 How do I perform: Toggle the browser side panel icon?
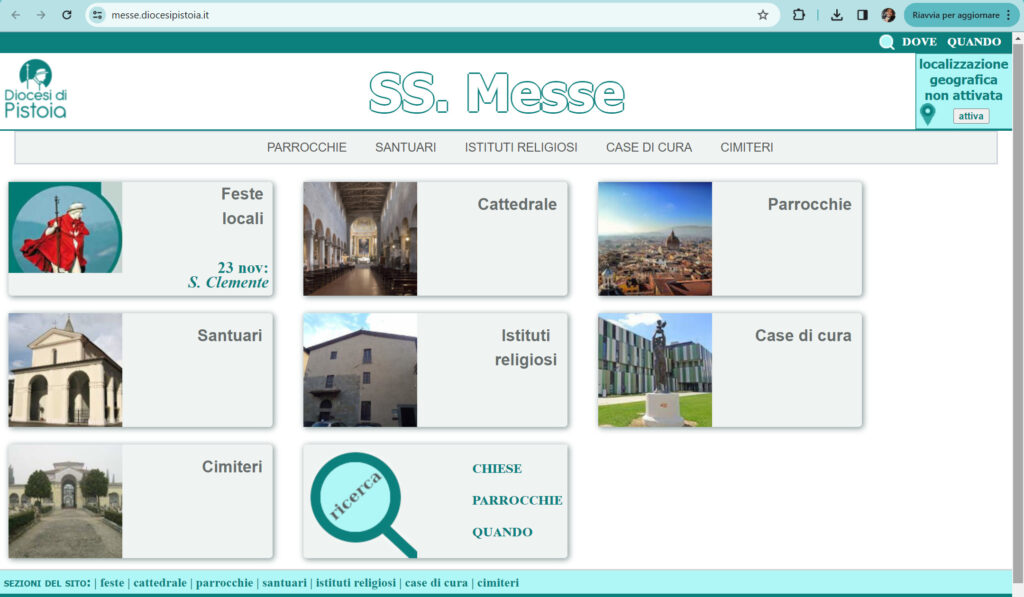tap(862, 15)
